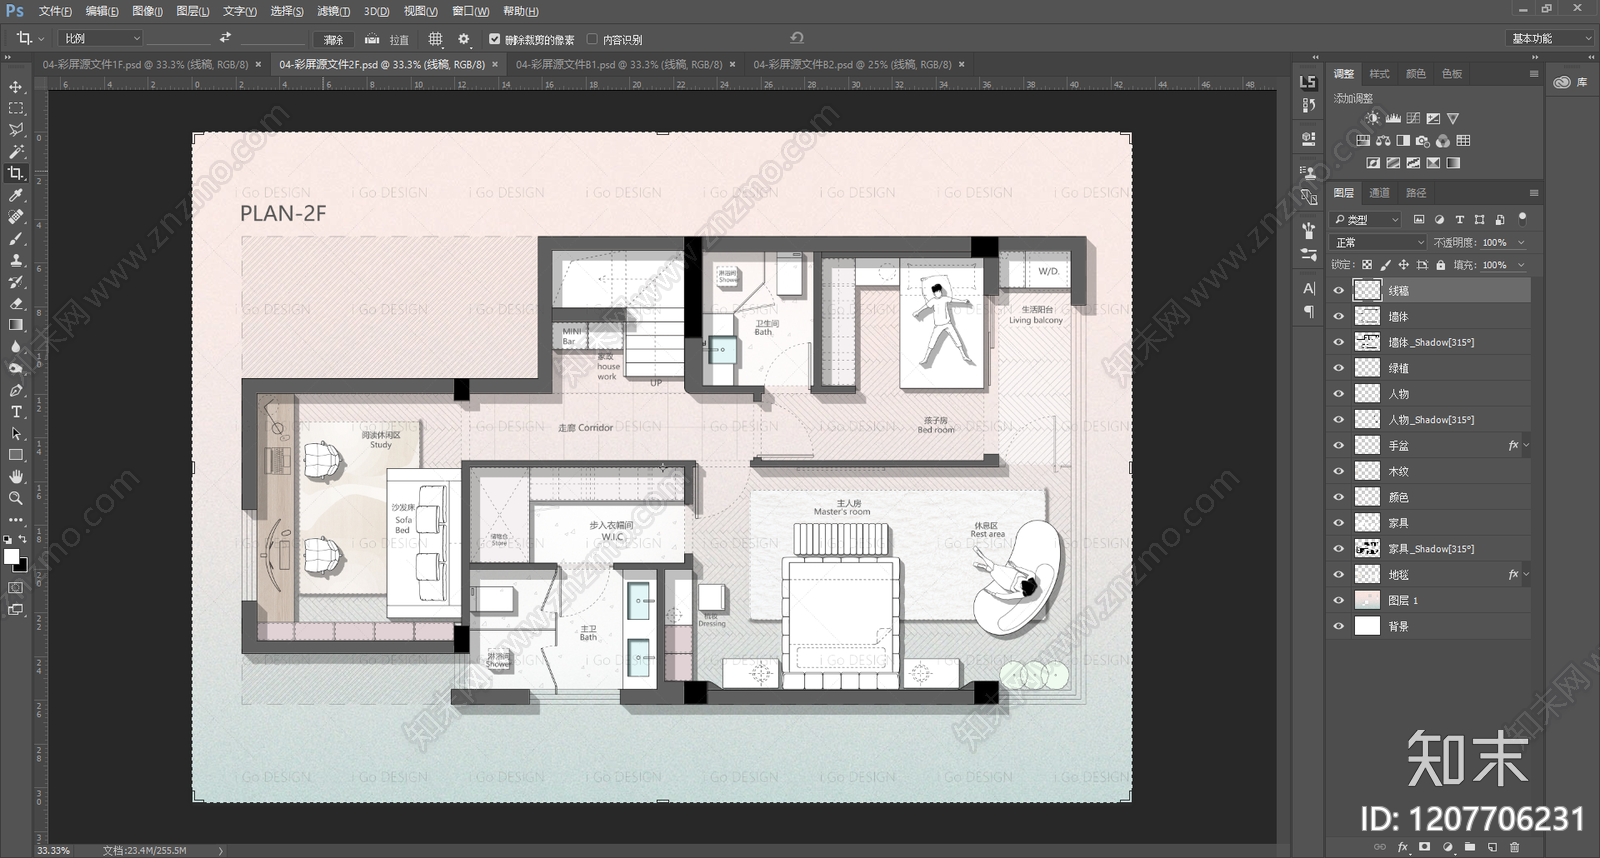Add a Color Balance adjustment
Viewport: 1600px width, 858px height.
1383,141
